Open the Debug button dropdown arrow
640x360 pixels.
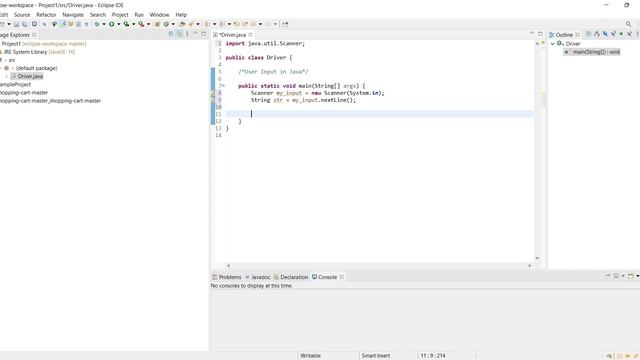coord(104,24)
